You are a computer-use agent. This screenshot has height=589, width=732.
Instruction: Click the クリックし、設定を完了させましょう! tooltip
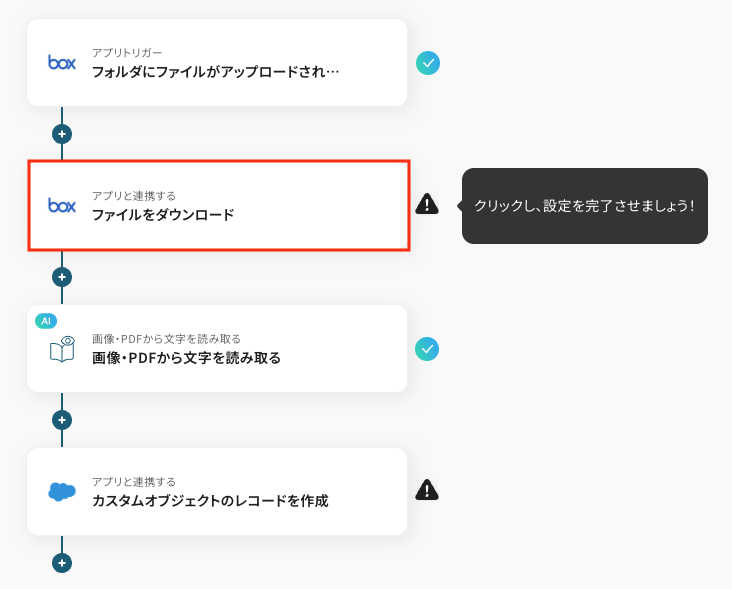[584, 205]
